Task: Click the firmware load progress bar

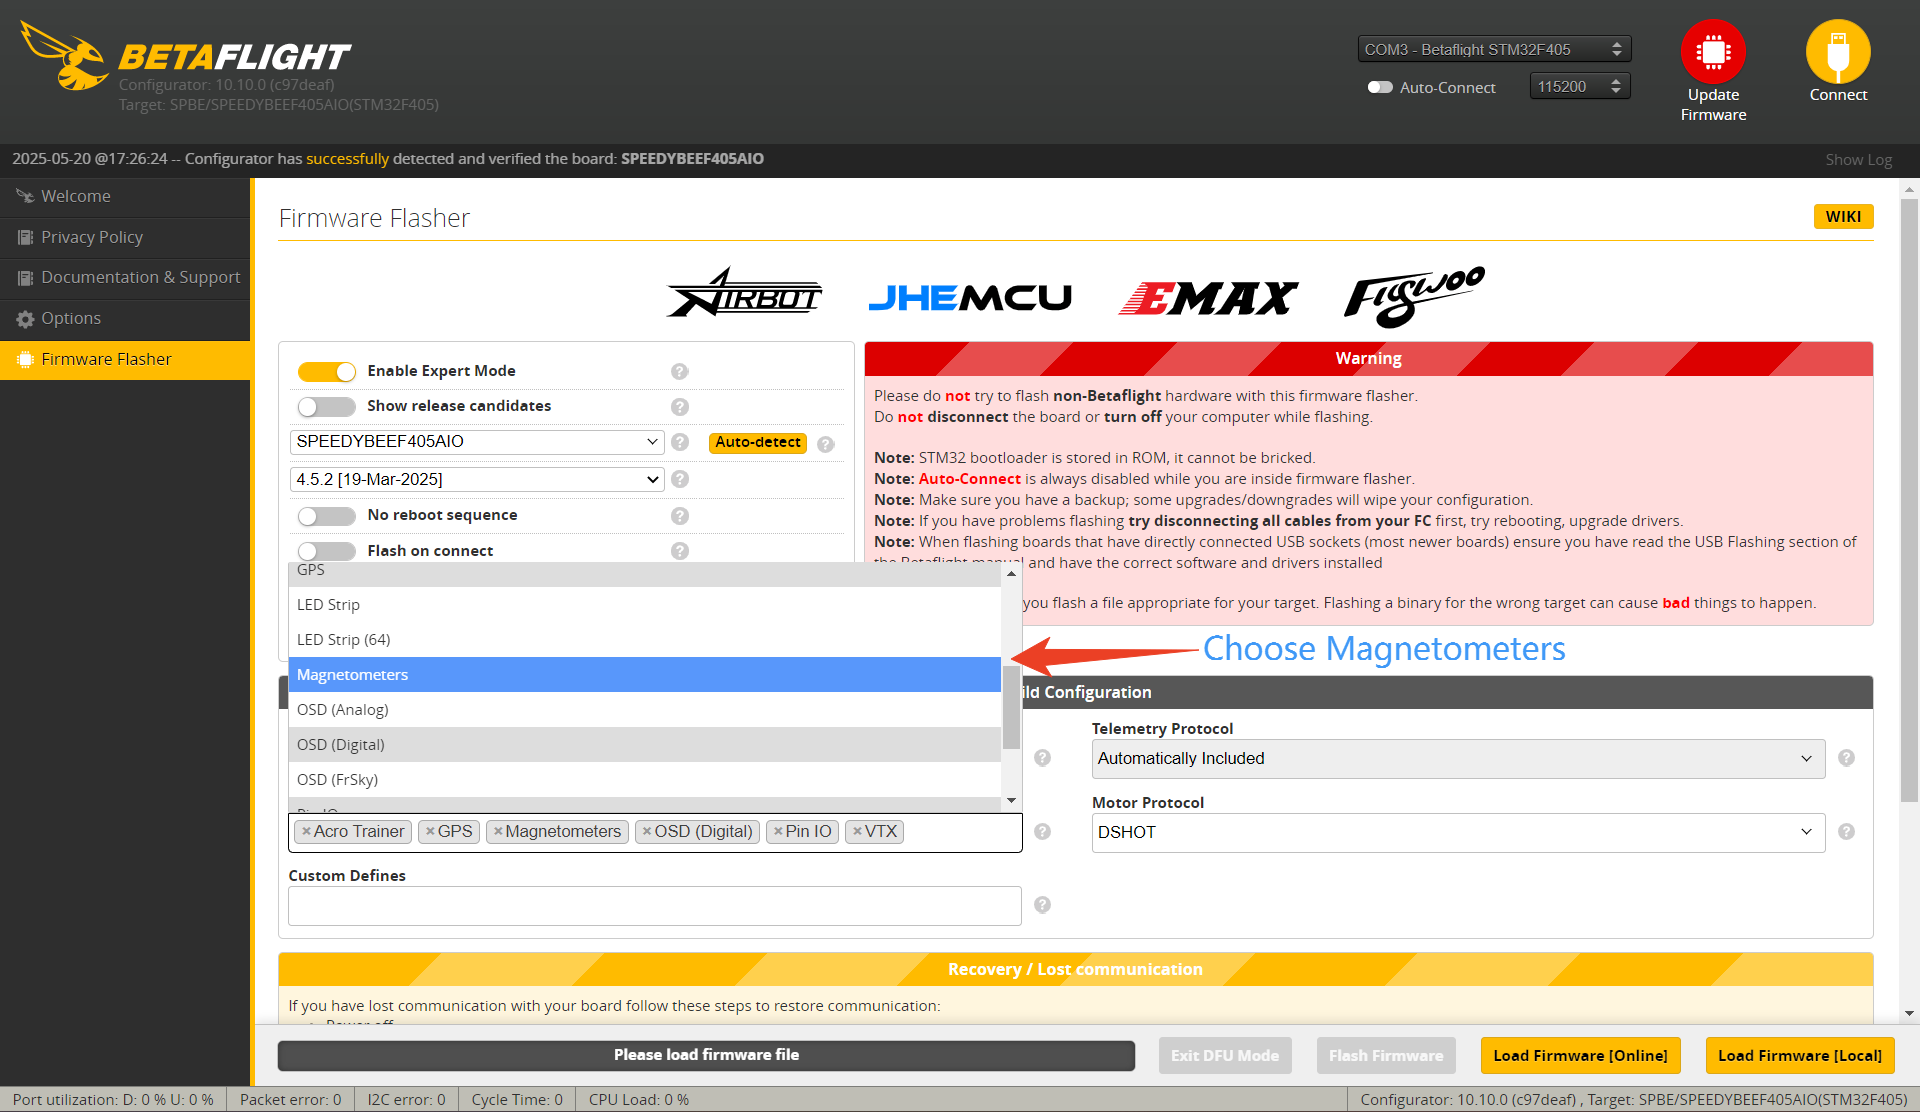Action: coord(706,1055)
